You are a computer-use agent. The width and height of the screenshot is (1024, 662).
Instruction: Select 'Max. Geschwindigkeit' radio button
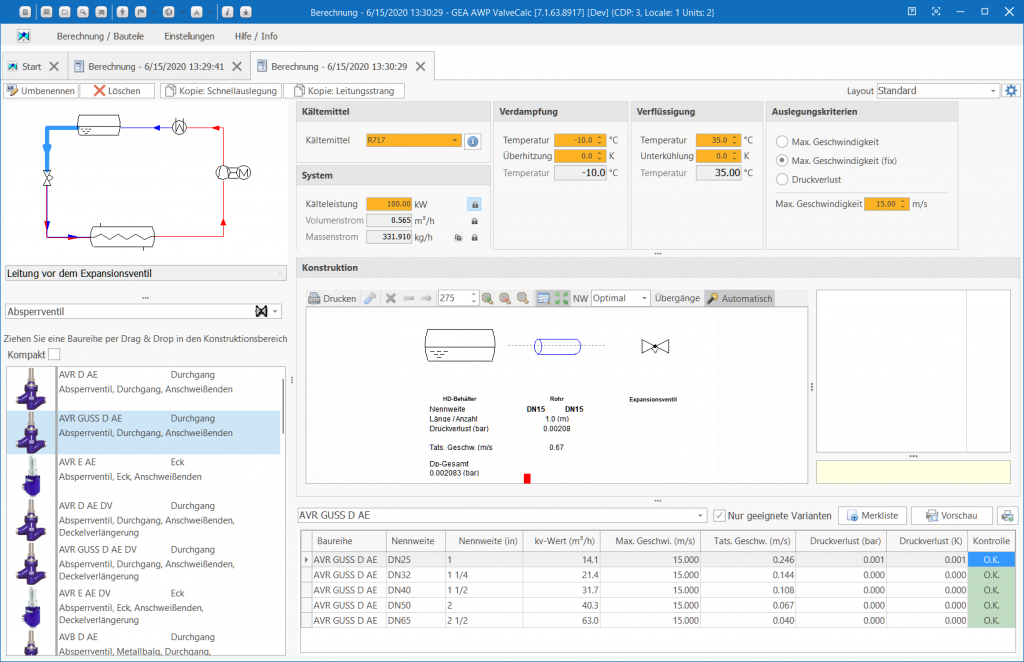[x=782, y=142]
